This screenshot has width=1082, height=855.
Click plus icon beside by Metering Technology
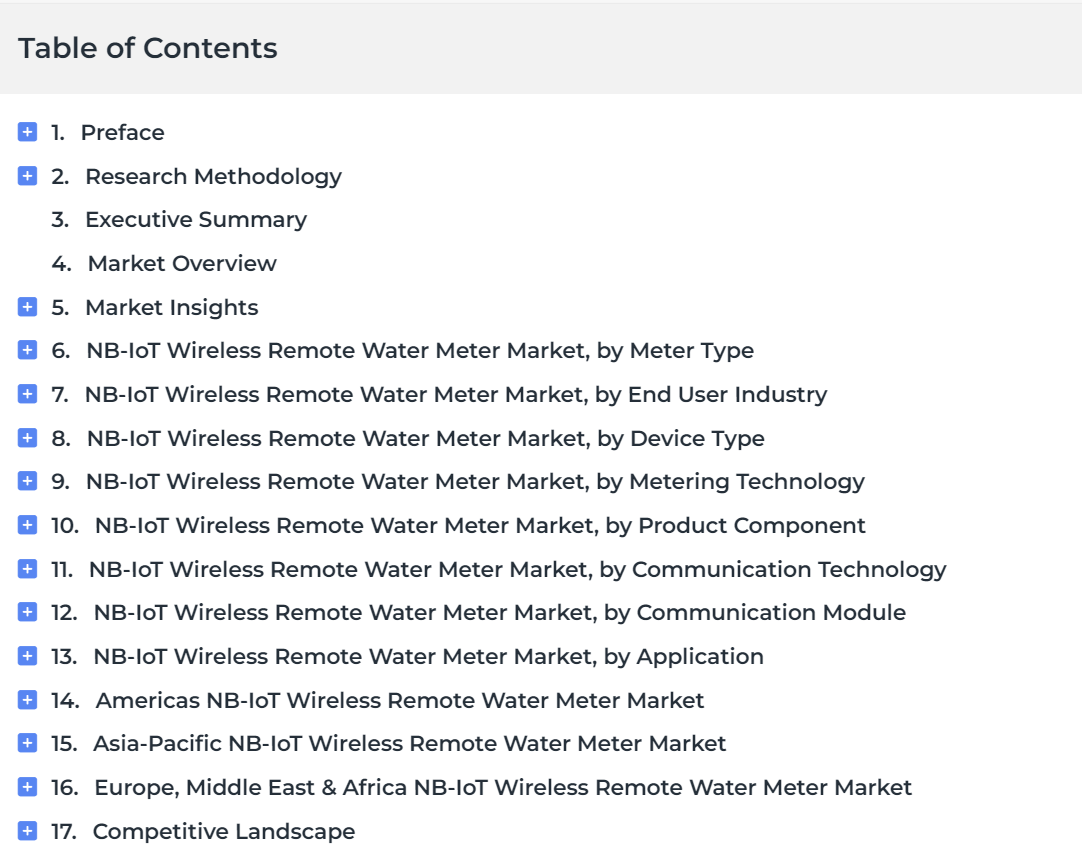[x=27, y=481]
